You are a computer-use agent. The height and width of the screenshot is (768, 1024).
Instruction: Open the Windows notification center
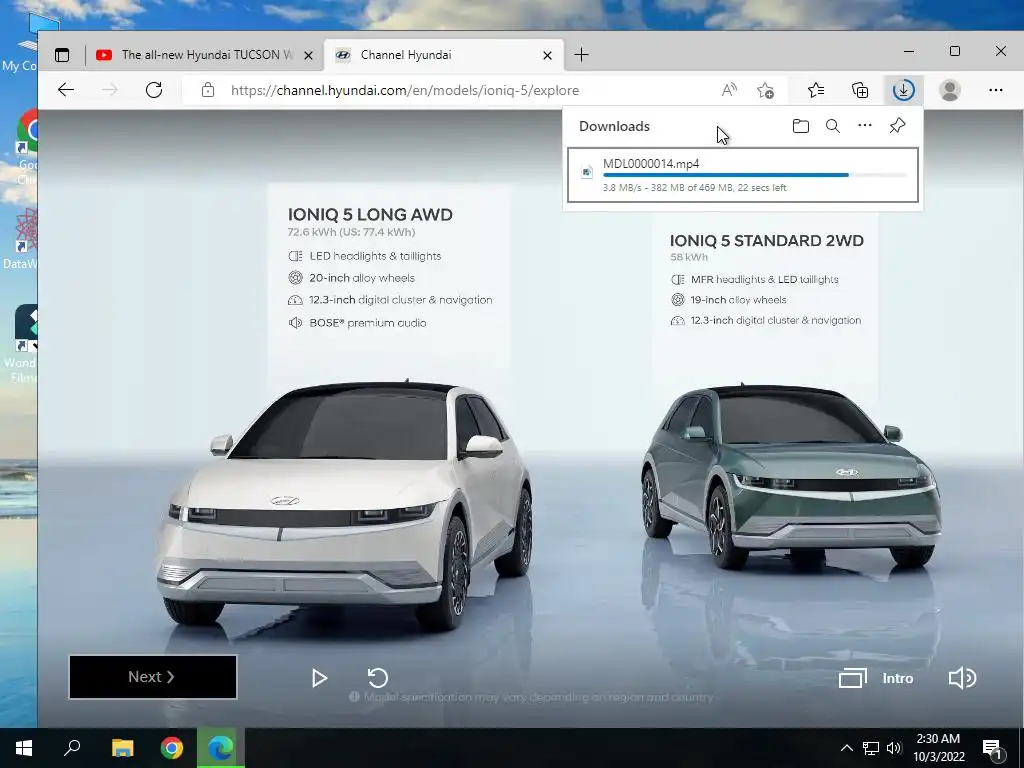pyautogui.click(x=992, y=749)
